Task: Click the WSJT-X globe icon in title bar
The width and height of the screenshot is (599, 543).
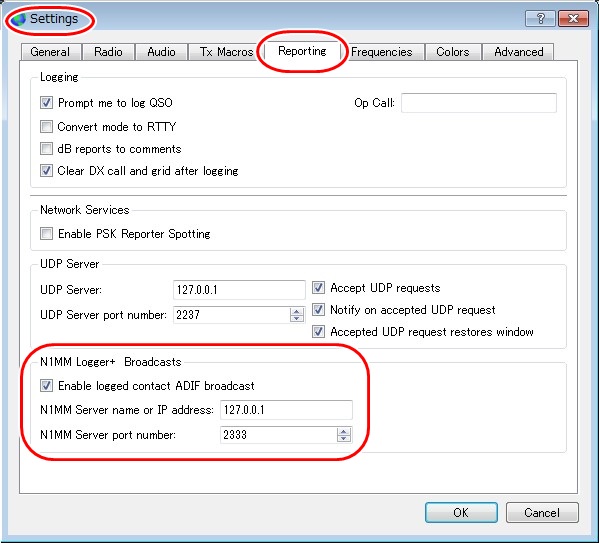Action: [x=18, y=19]
